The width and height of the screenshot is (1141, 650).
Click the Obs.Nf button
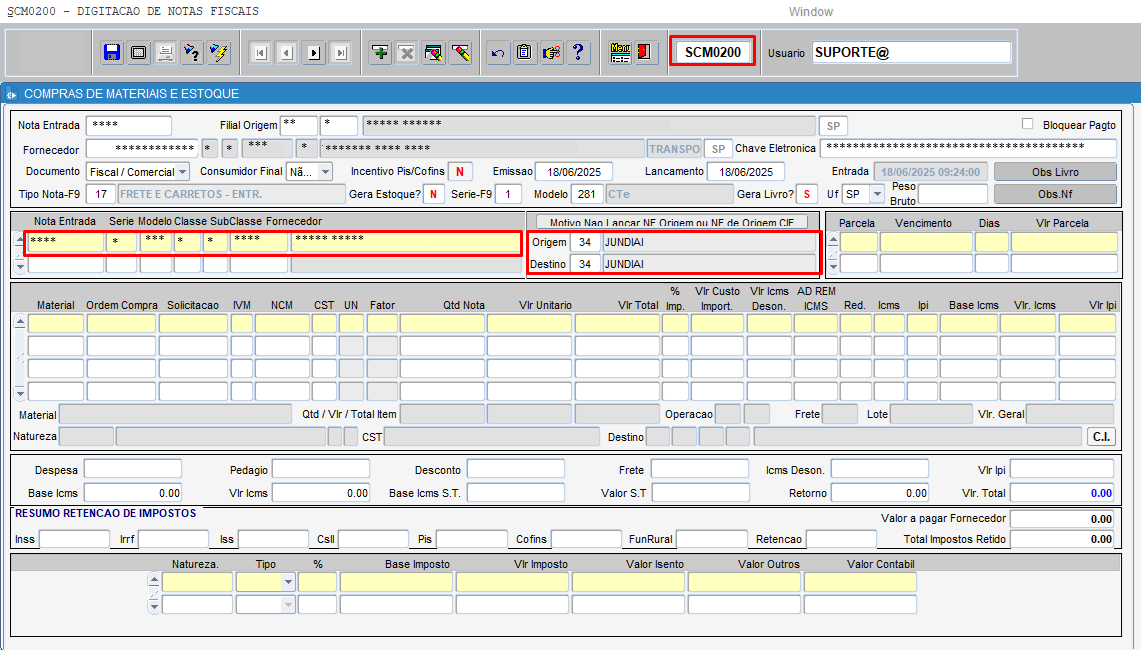pyautogui.click(x=1055, y=194)
